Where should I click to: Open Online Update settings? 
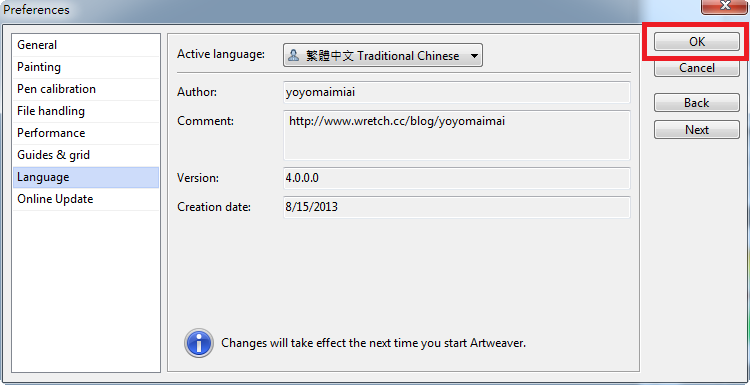coord(86,199)
